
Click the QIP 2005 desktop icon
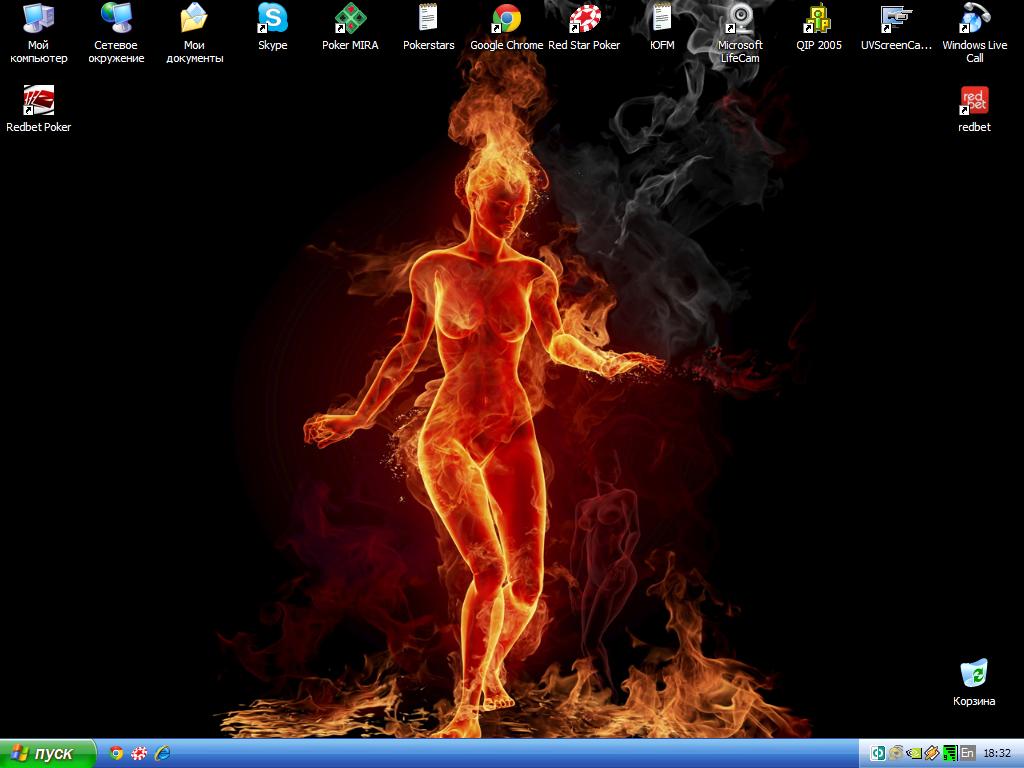(x=818, y=19)
